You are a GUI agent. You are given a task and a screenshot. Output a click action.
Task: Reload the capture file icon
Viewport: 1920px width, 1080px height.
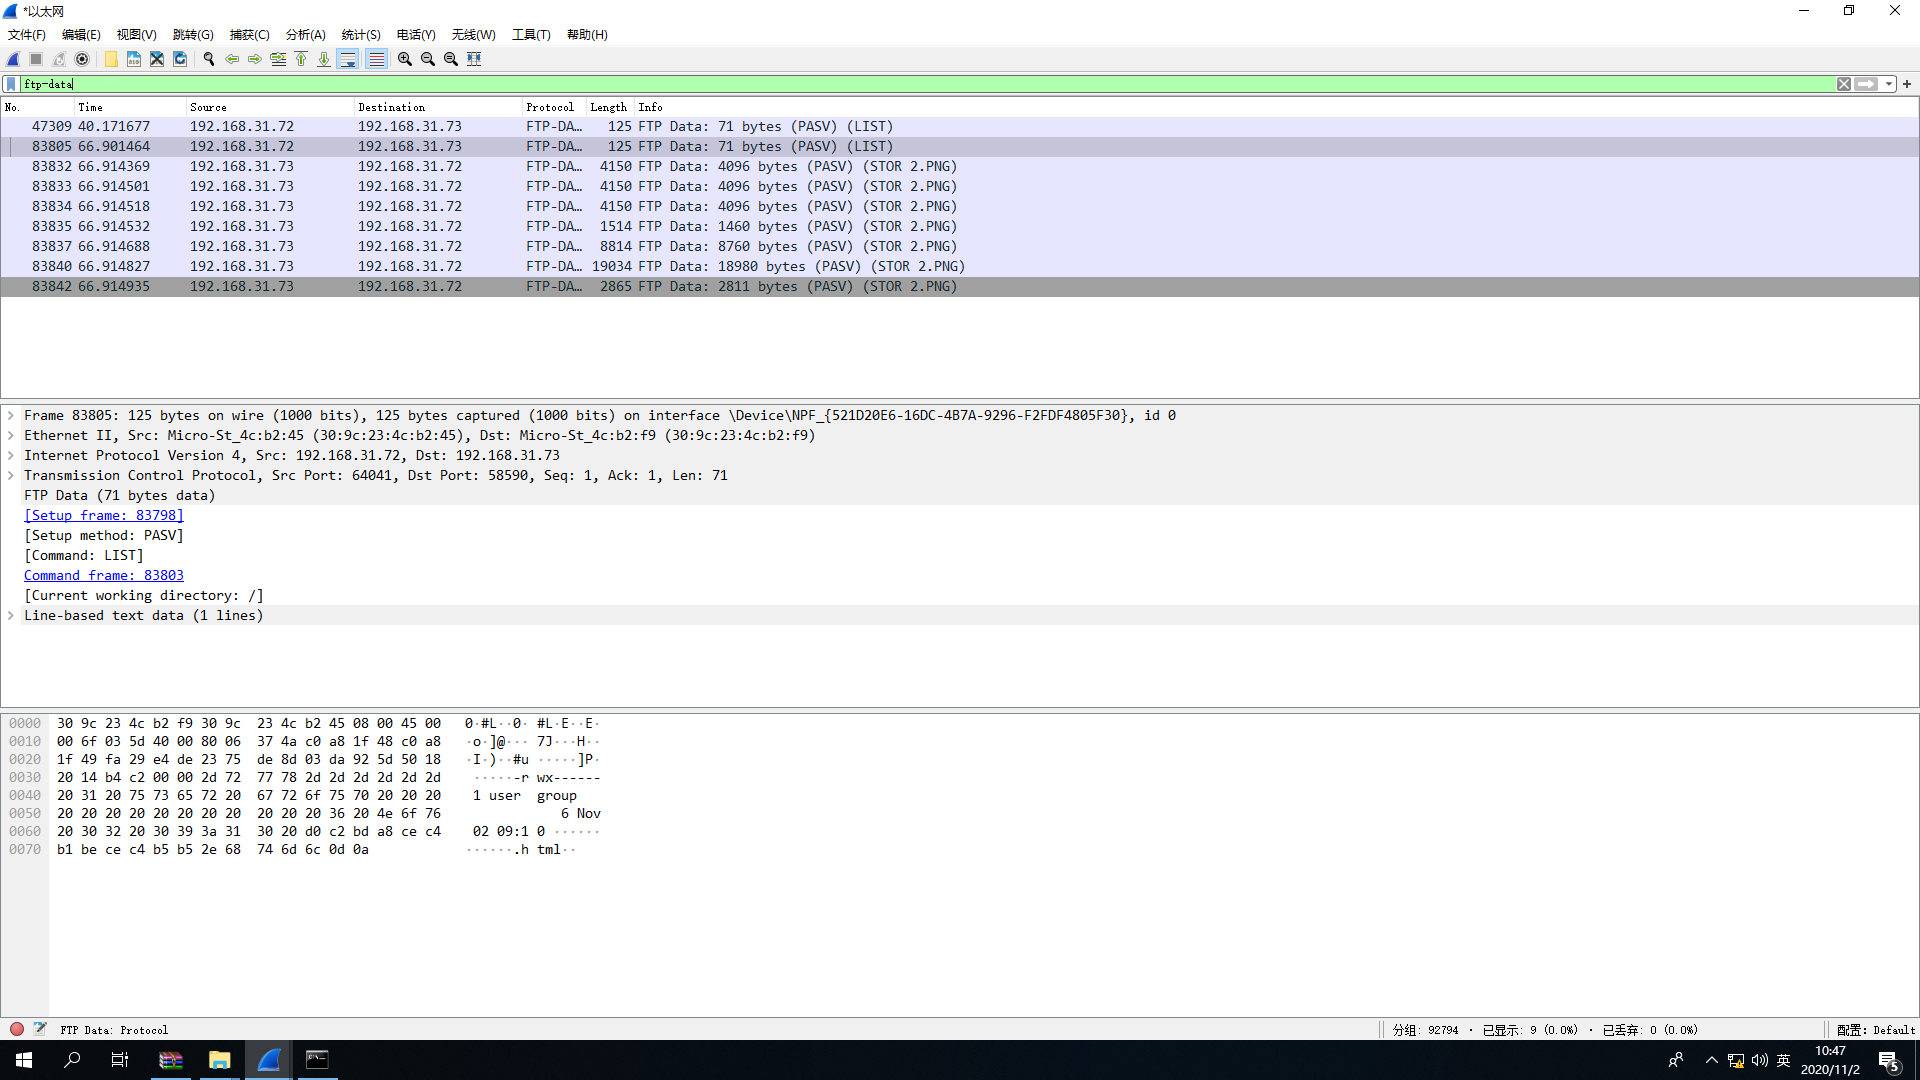pyautogui.click(x=180, y=59)
